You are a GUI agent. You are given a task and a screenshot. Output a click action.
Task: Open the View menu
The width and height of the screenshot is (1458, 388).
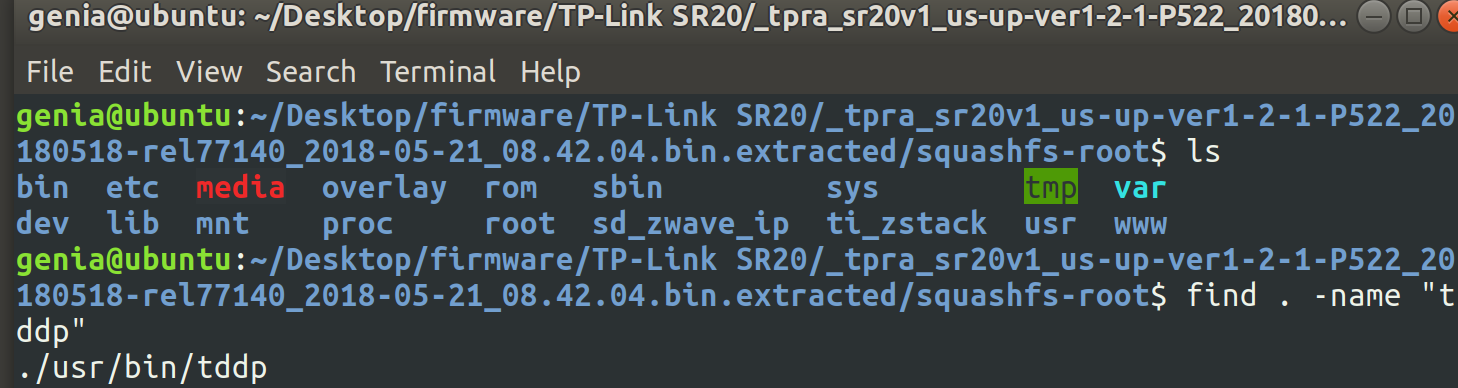pyautogui.click(x=209, y=72)
